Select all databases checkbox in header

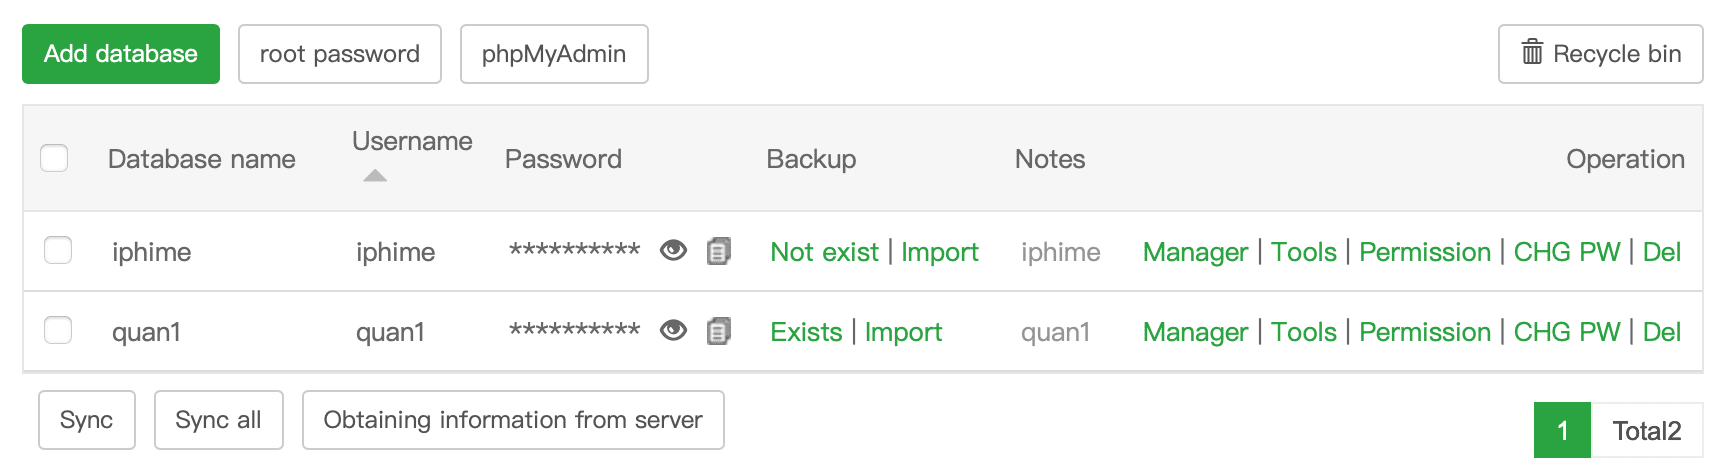pos(54,158)
